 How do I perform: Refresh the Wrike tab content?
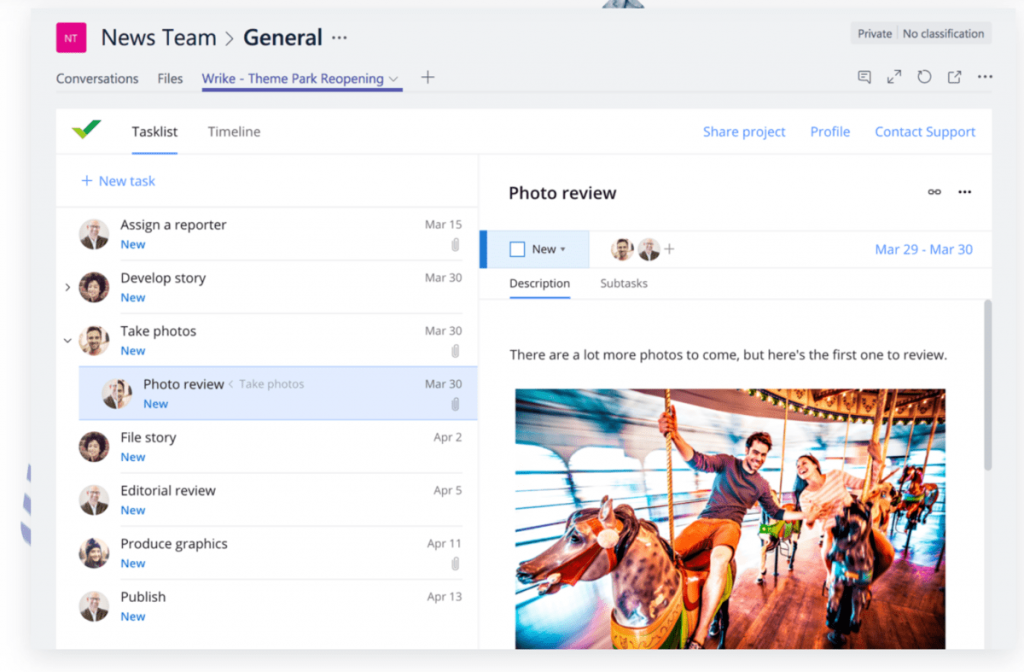pos(924,76)
